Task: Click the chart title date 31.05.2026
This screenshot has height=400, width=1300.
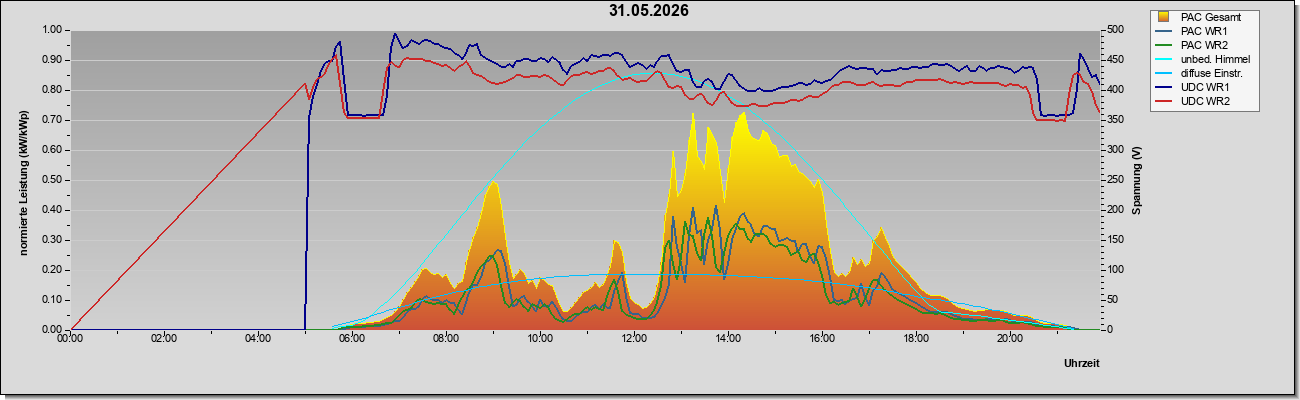Action: click(x=649, y=11)
